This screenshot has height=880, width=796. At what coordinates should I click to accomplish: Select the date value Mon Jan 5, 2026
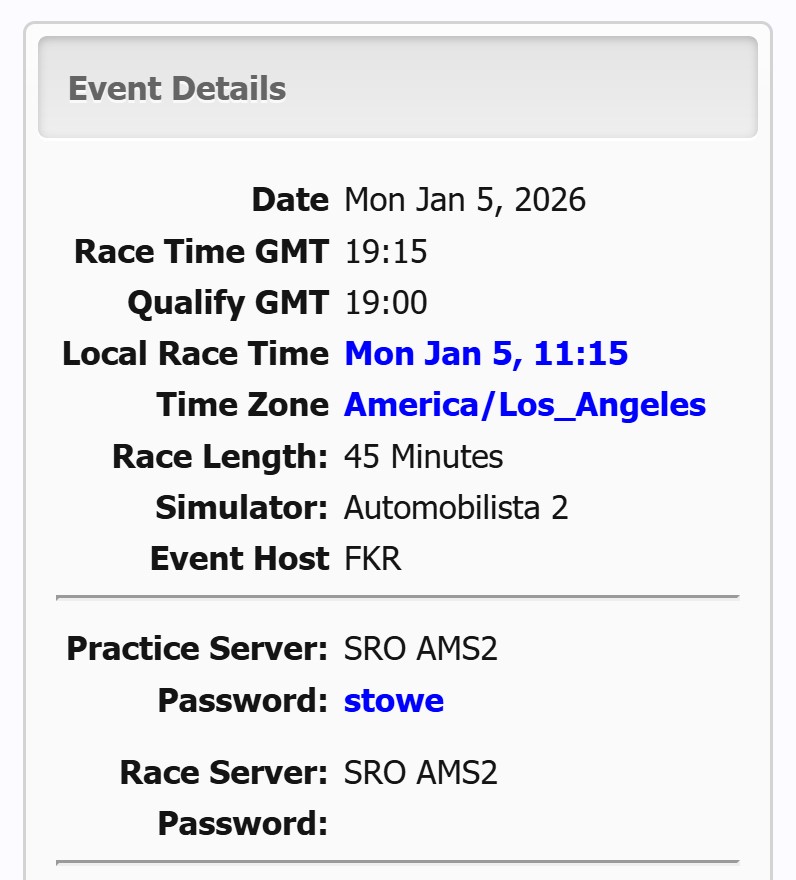[465, 200]
